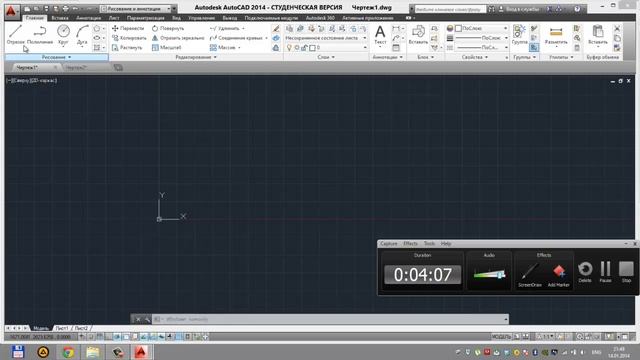Select the Круг circle tool

click(63, 35)
